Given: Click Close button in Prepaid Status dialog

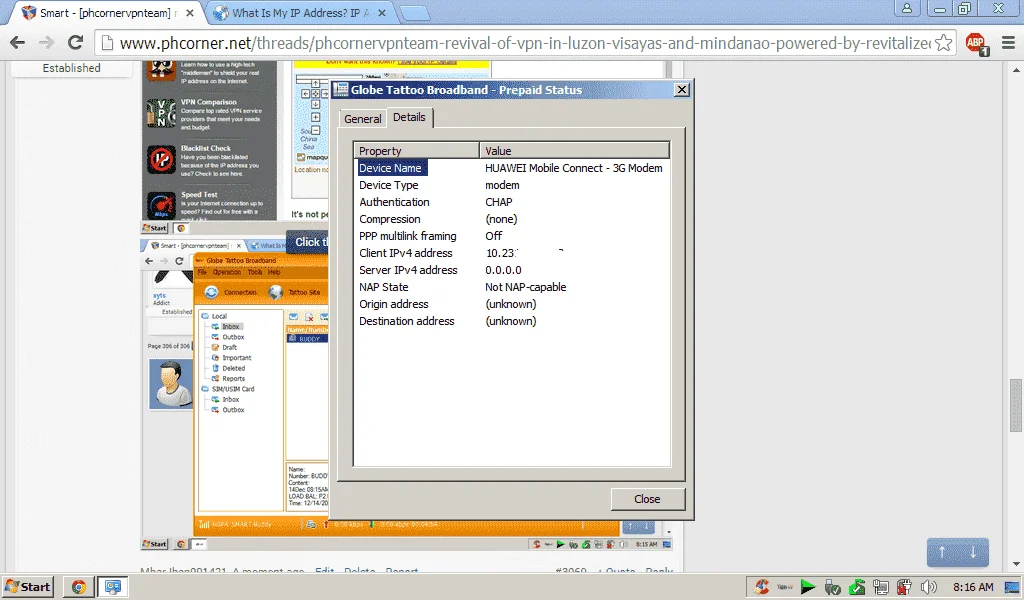Looking at the screenshot, I should click(x=647, y=499).
